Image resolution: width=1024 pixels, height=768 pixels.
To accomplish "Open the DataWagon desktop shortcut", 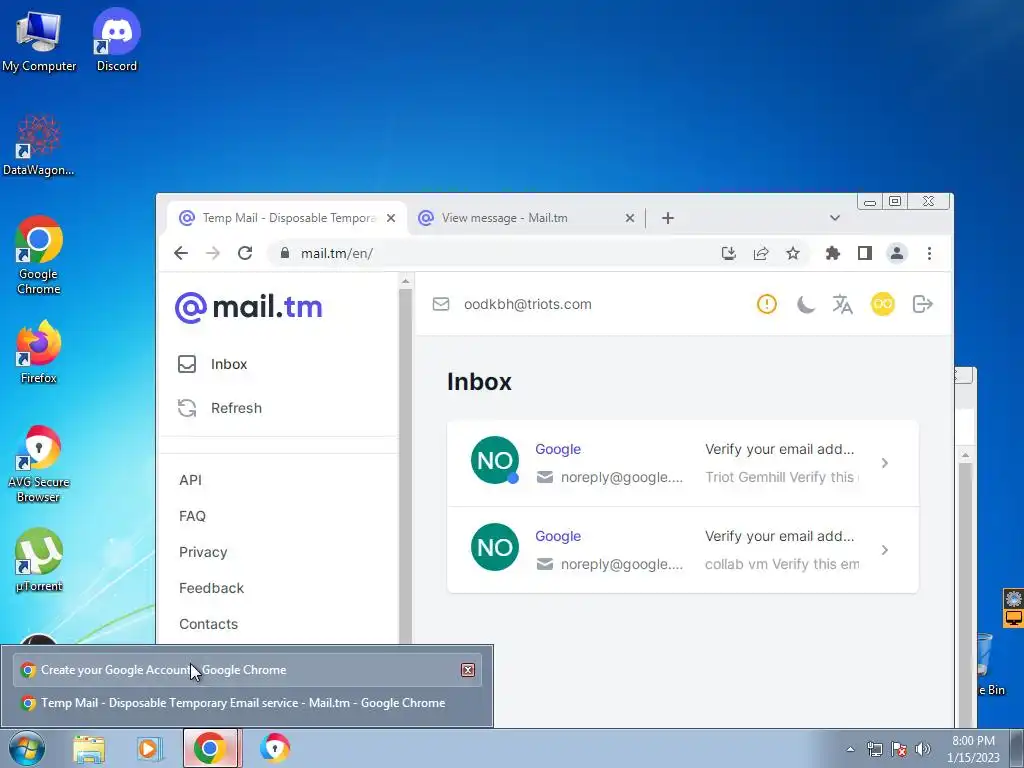I will pyautogui.click(x=39, y=145).
